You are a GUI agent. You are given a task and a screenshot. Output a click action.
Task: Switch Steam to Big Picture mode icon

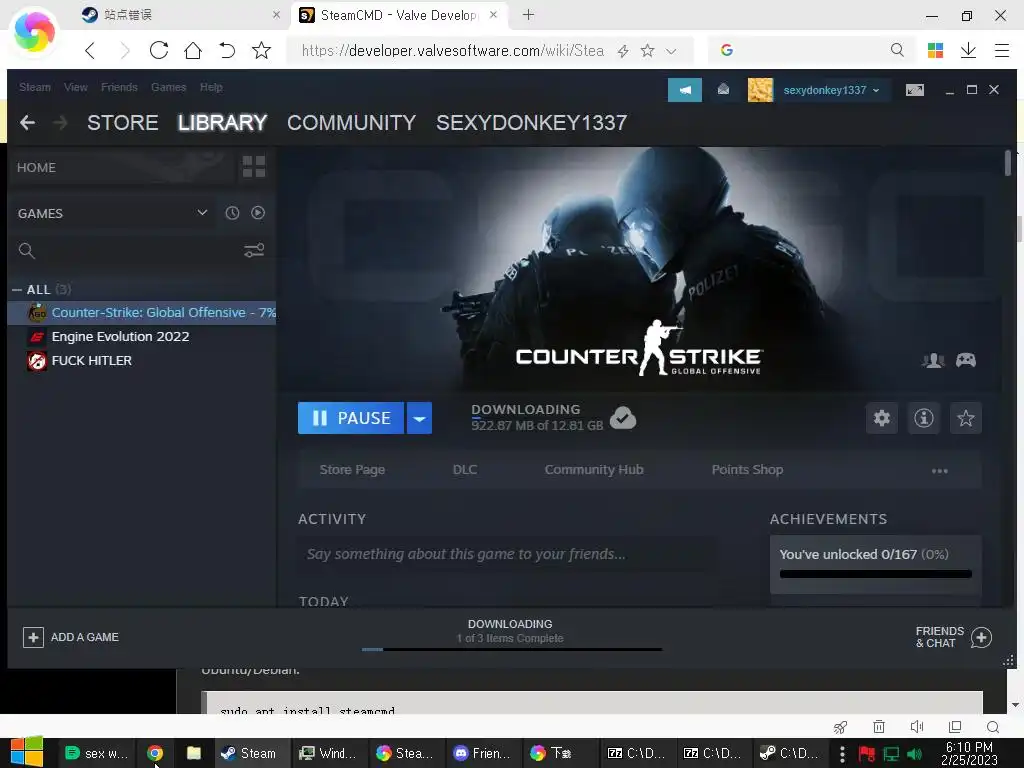click(x=914, y=90)
